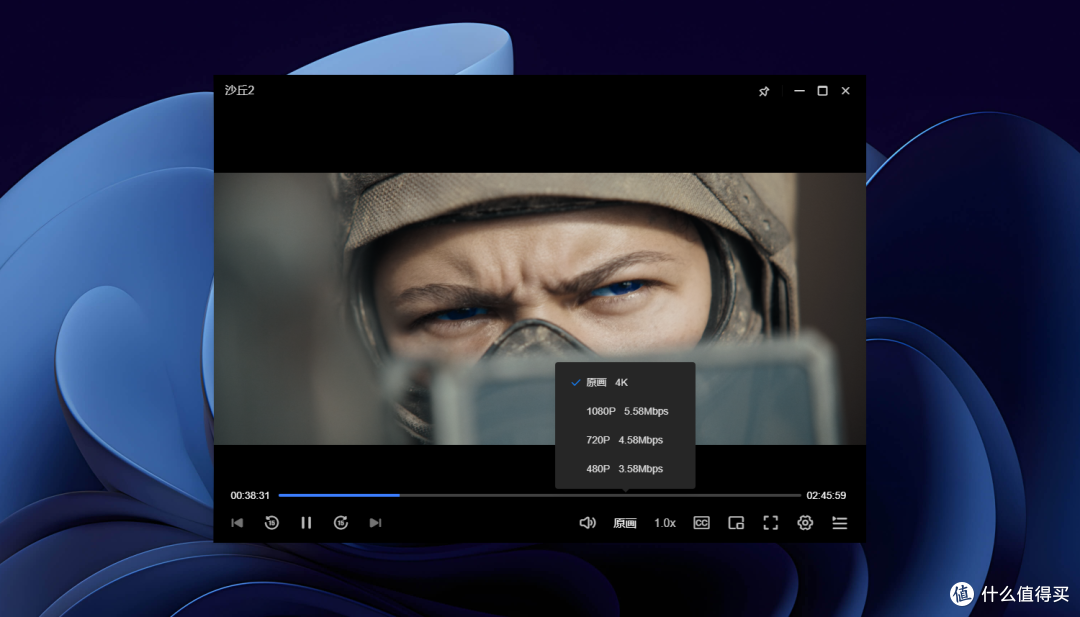Screen dimensions: 1080x617
Task: Seek on the playback progress bar
Action: 539,495
